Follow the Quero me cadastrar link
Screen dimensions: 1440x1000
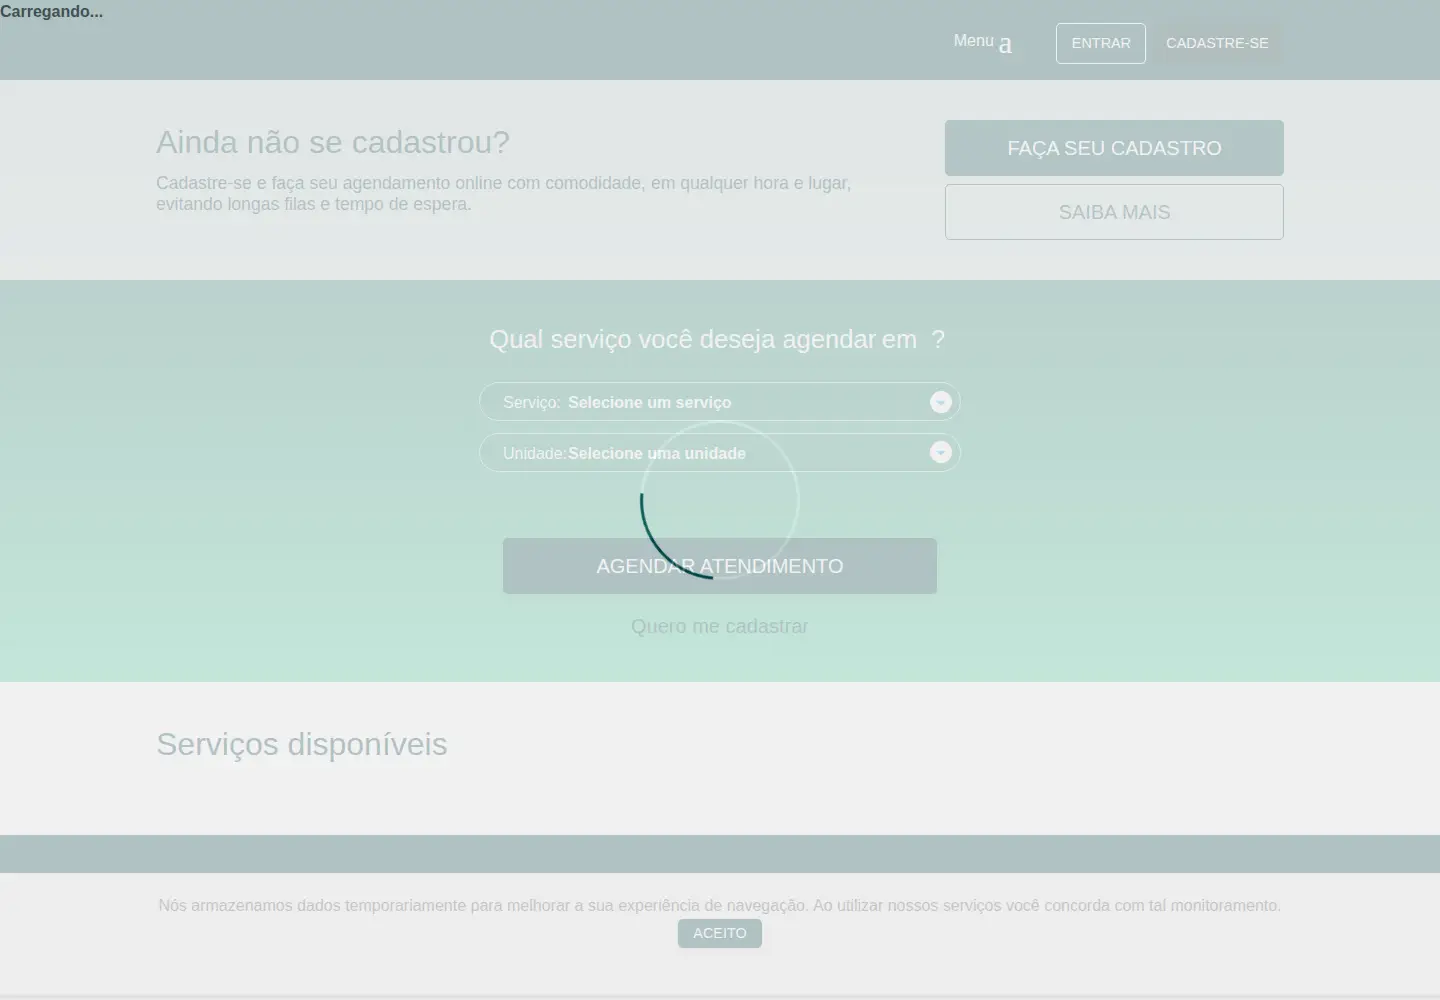[720, 626]
